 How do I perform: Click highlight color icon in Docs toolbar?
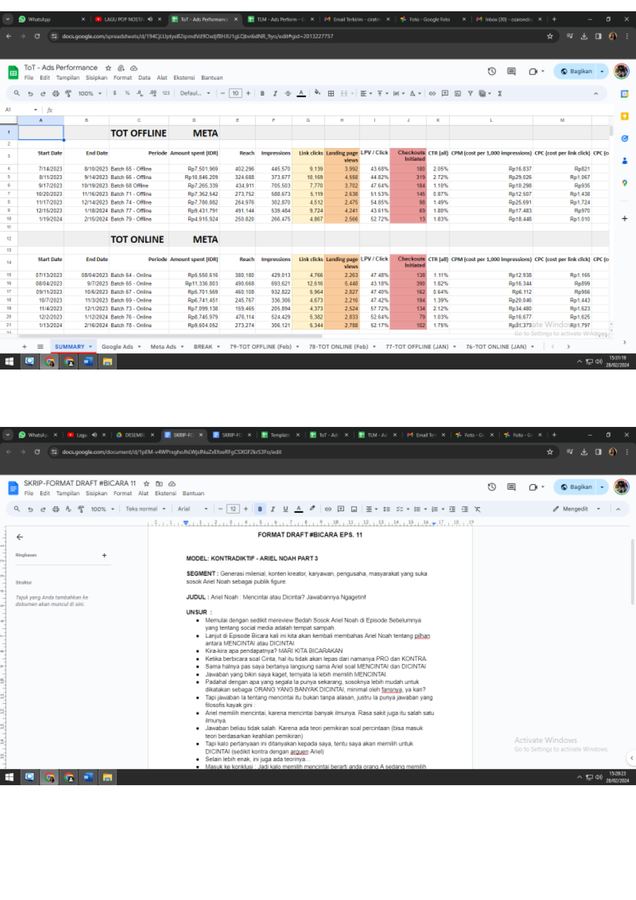[312, 509]
